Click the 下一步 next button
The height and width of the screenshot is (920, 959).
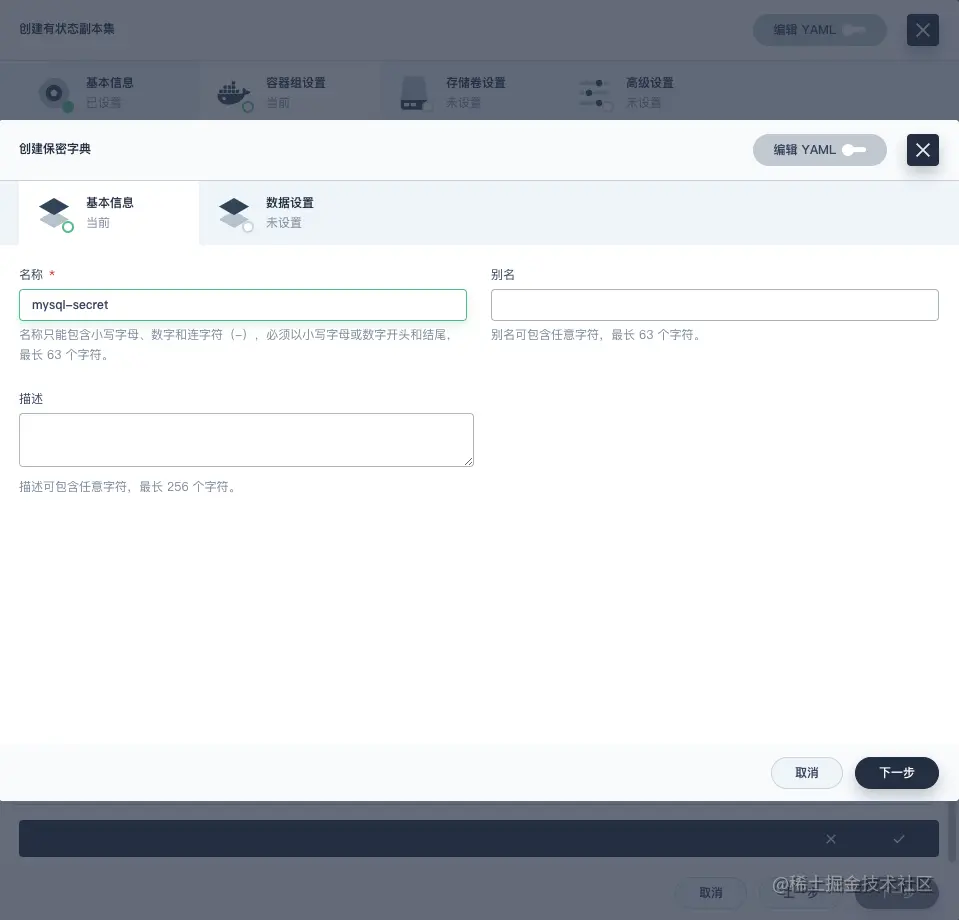[897, 773]
